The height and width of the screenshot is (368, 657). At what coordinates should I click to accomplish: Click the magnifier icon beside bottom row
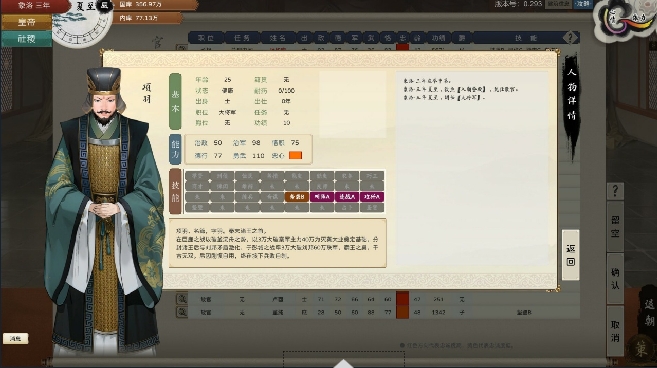182,312
